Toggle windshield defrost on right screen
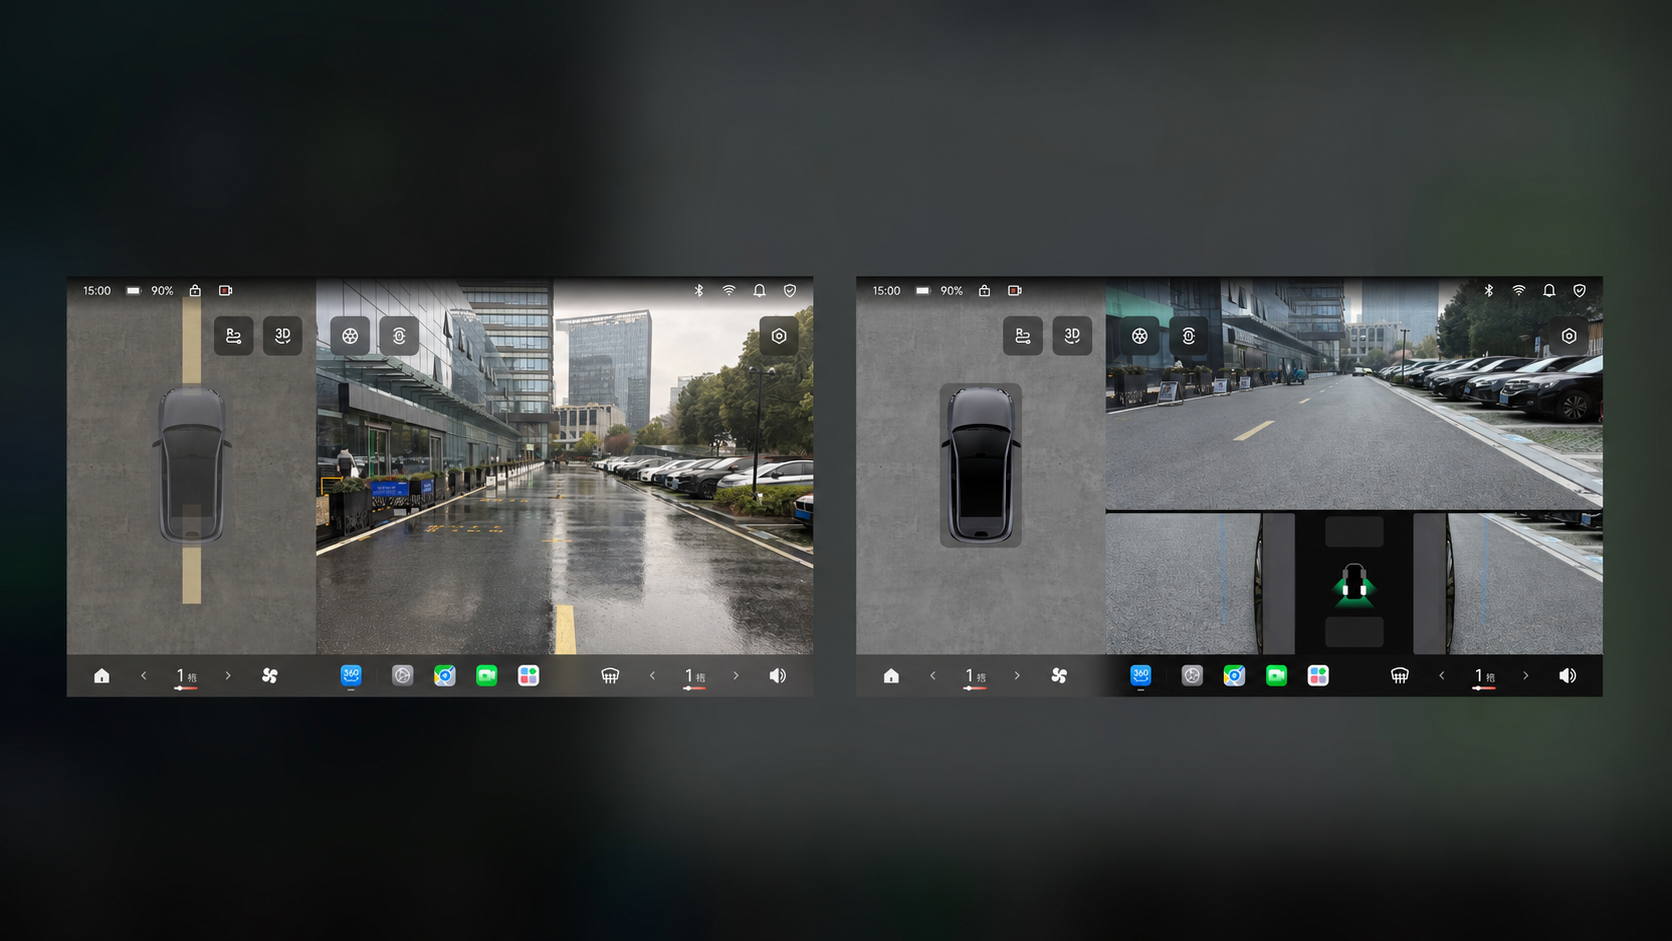 click(1400, 676)
